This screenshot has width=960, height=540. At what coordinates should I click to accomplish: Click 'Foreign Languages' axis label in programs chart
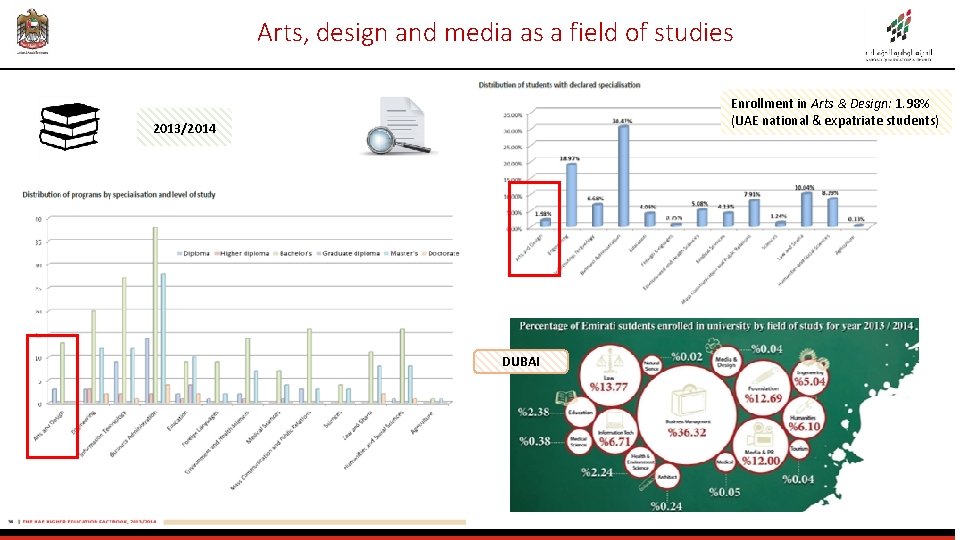coord(201,429)
